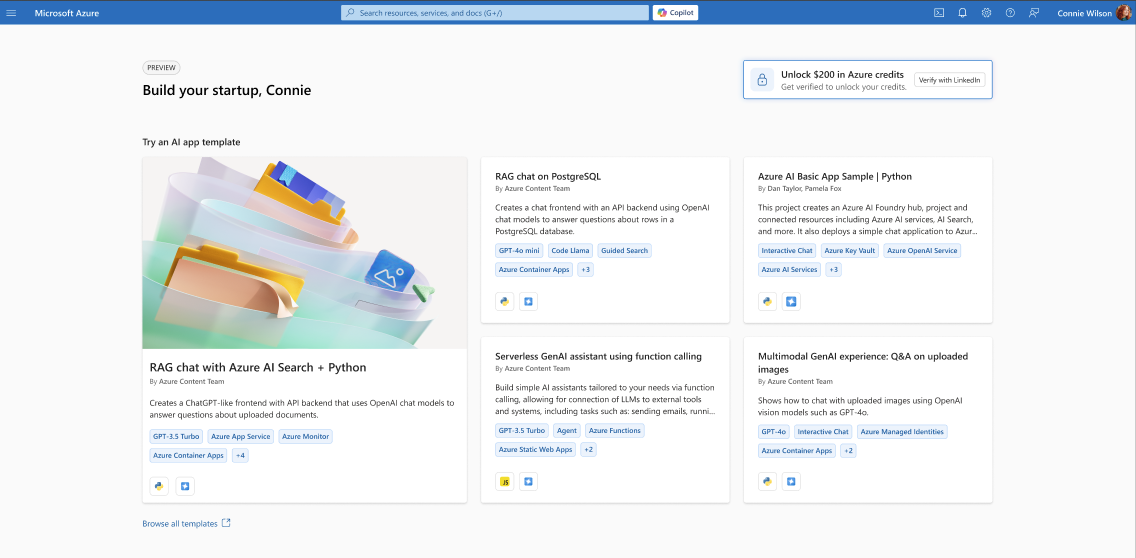1136x558 pixels.
Task: Select the Guided Search tag
Action: tap(625, 251)
